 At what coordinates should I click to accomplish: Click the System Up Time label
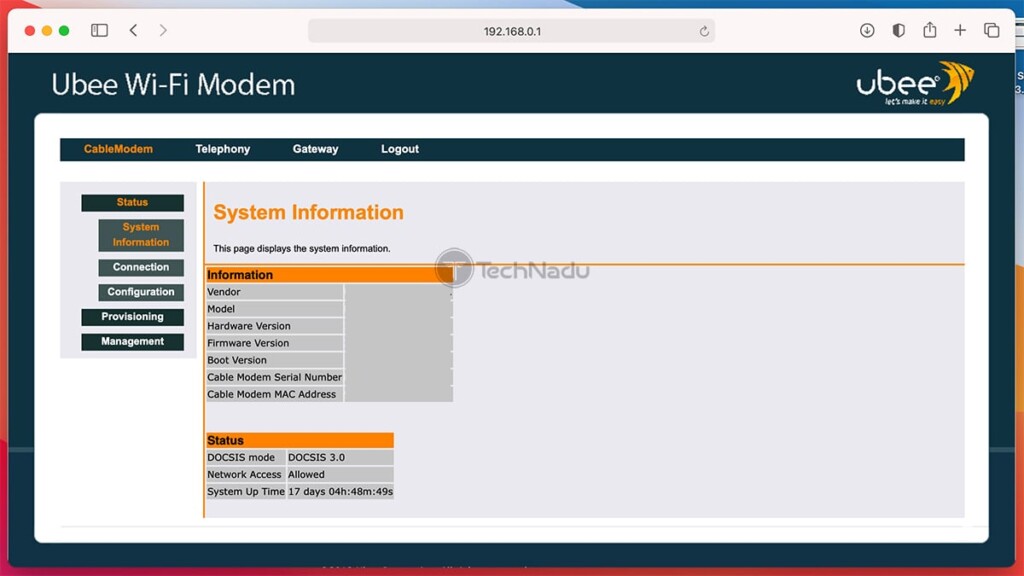click(246, 491)
